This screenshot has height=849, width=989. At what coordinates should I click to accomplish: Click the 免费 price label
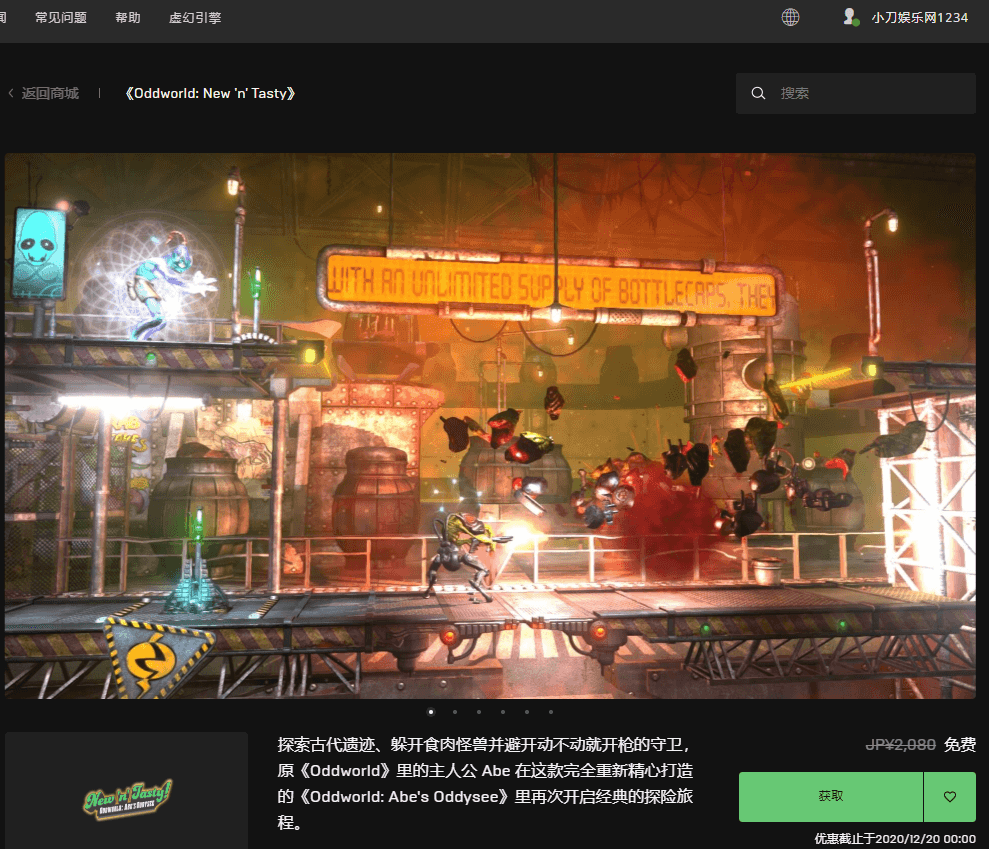point(960,745)
